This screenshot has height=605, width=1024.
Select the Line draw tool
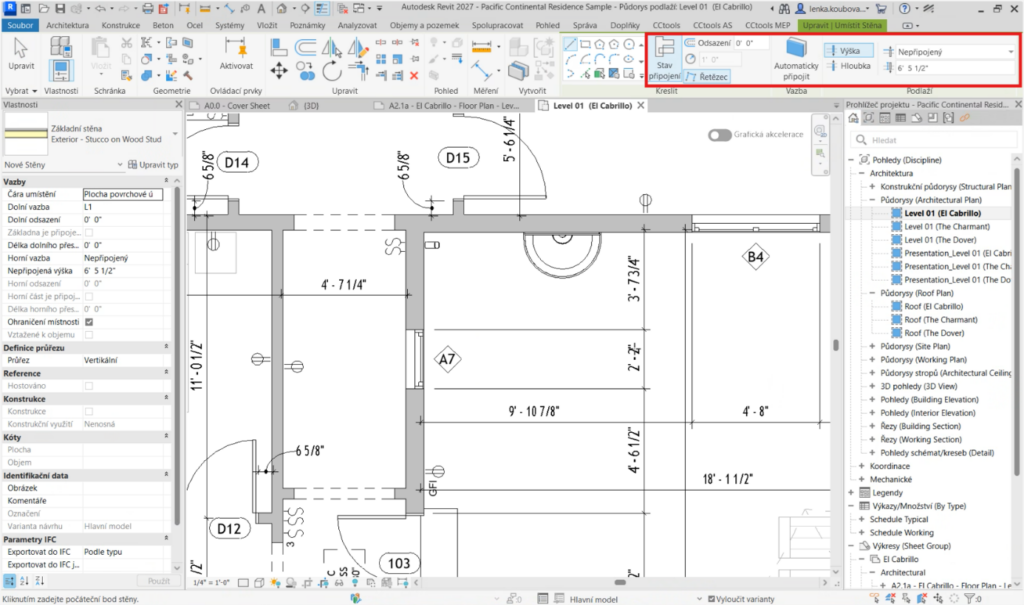tap(570, 43)
